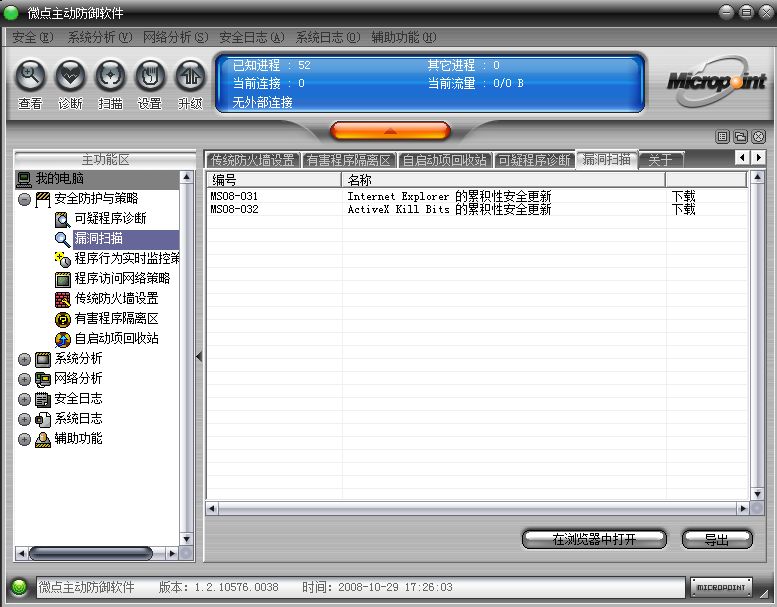Select the MS08-032 row
The height and width of the screenshot is (607, 777).
point(477,209)
